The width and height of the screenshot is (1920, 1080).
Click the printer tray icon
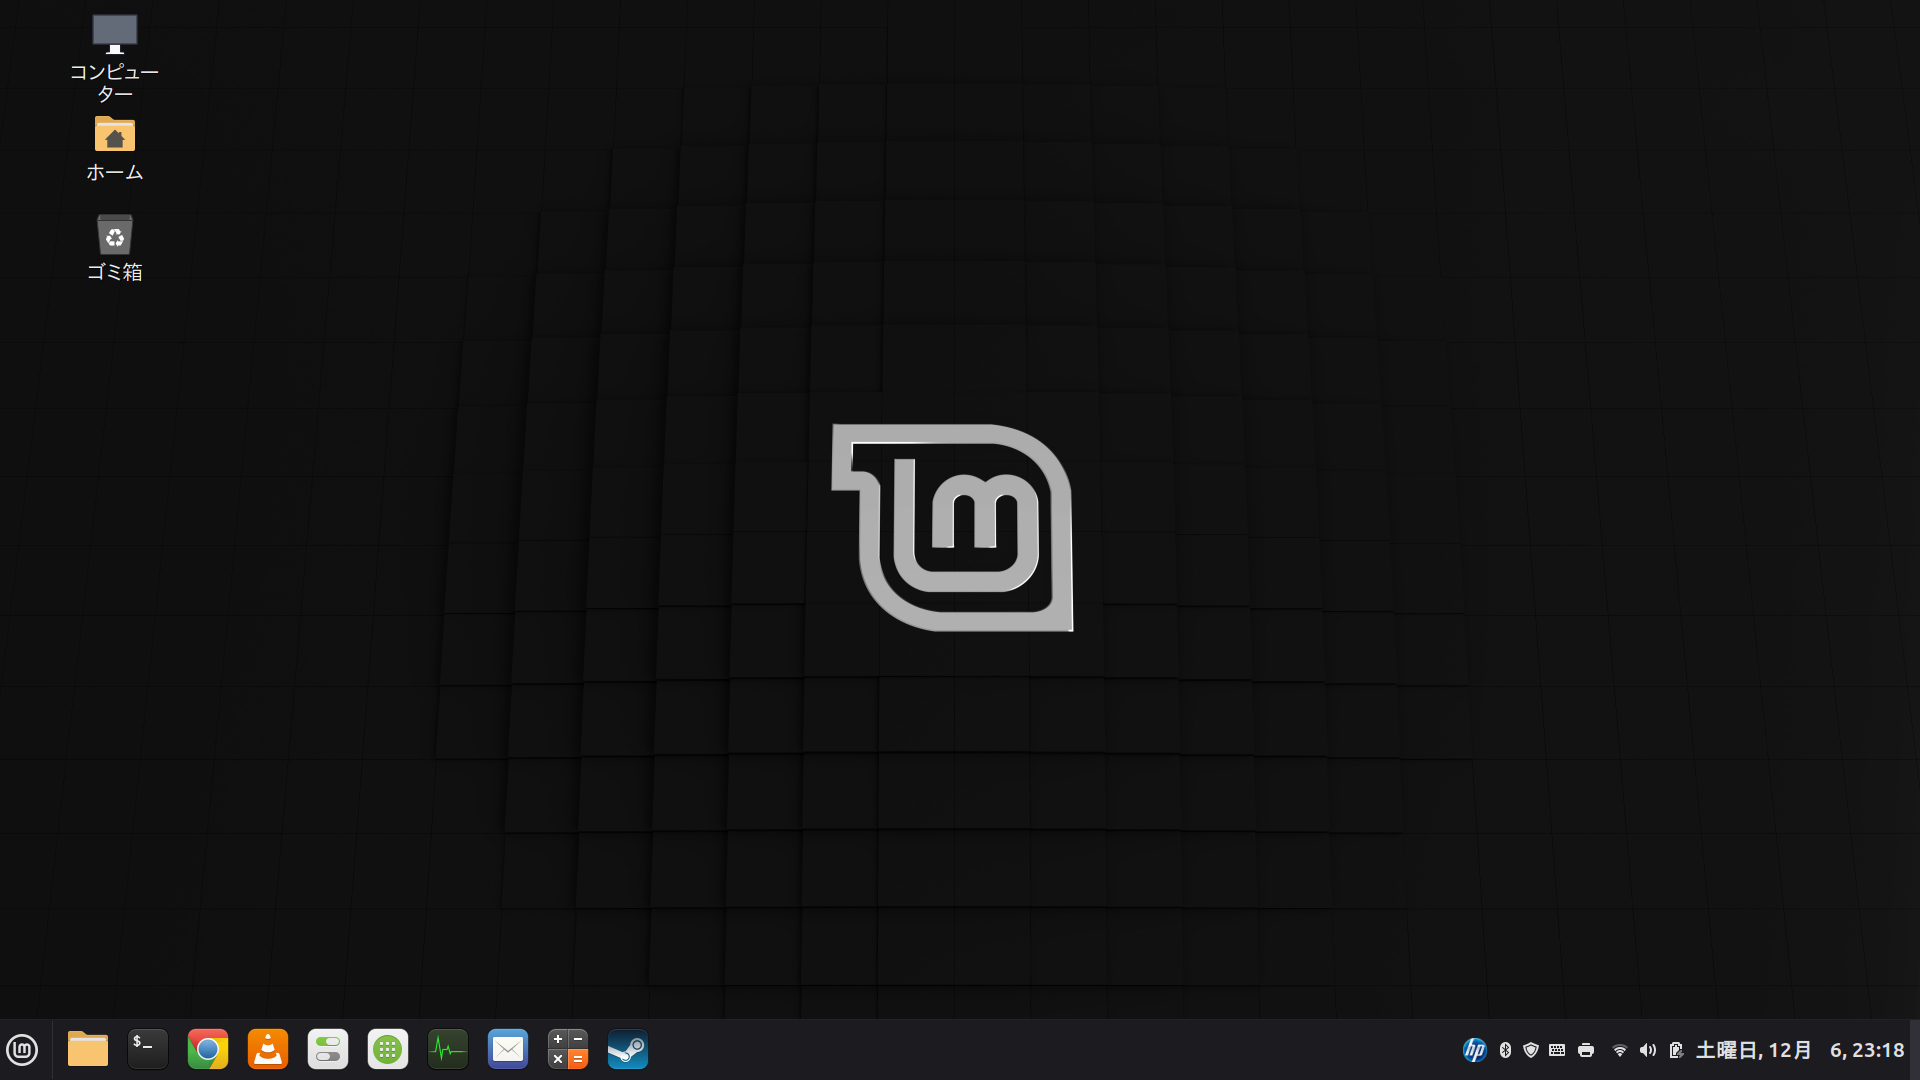(x=1586, y=1050)
